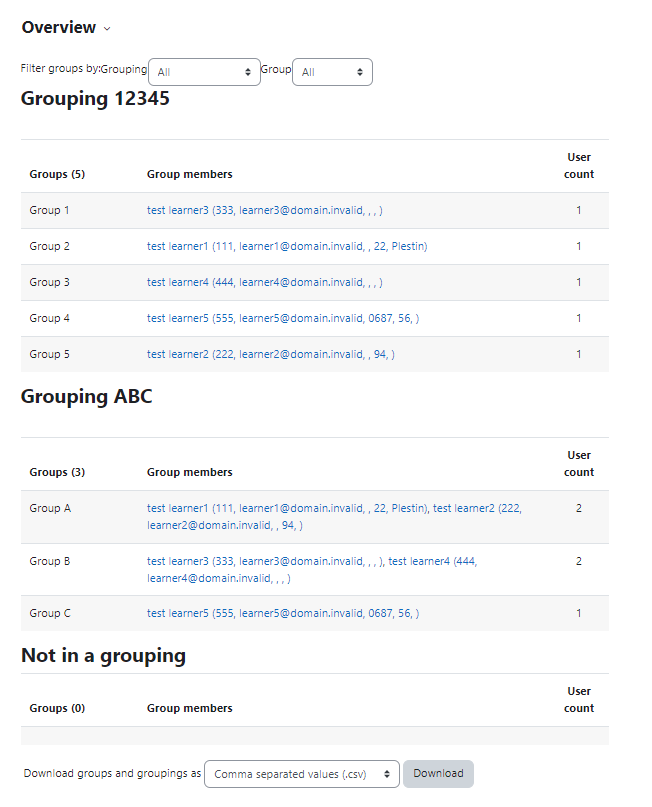Open the Group filter dropdown

point(332,72)
